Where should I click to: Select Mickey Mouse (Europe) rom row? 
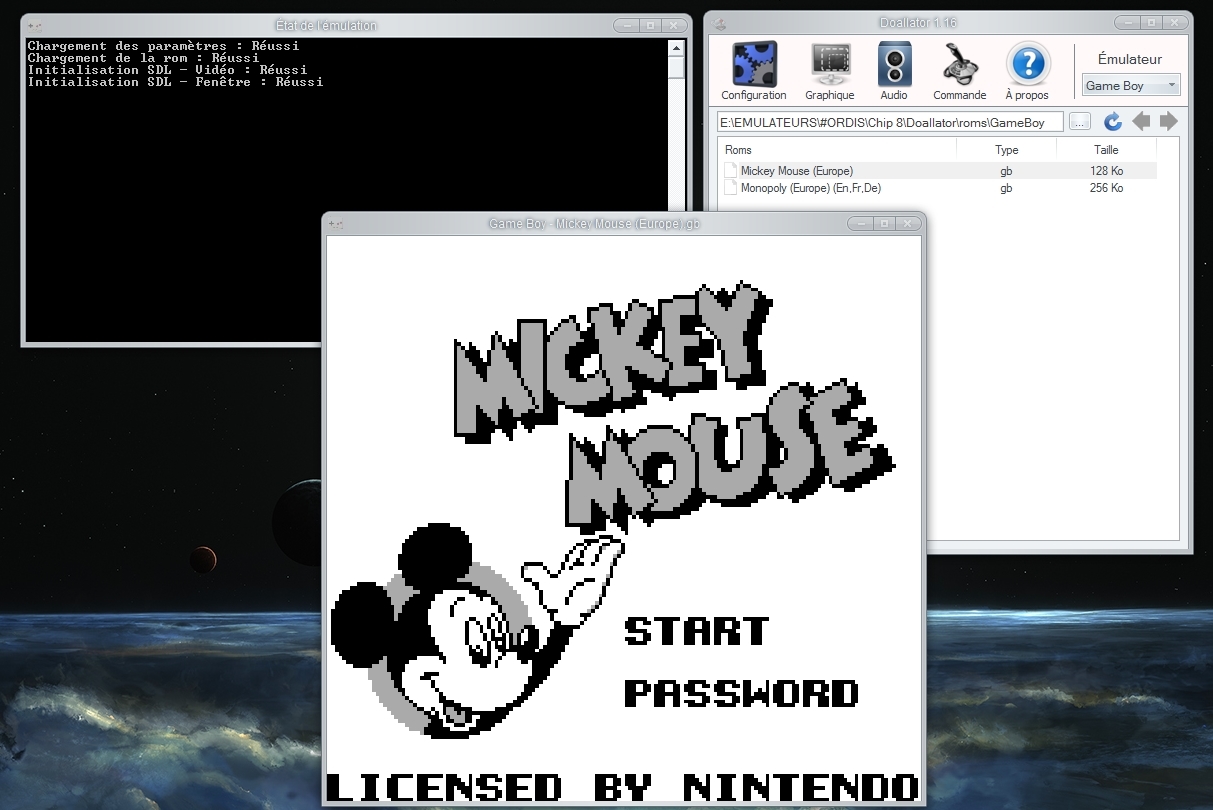tap(938, 171)
